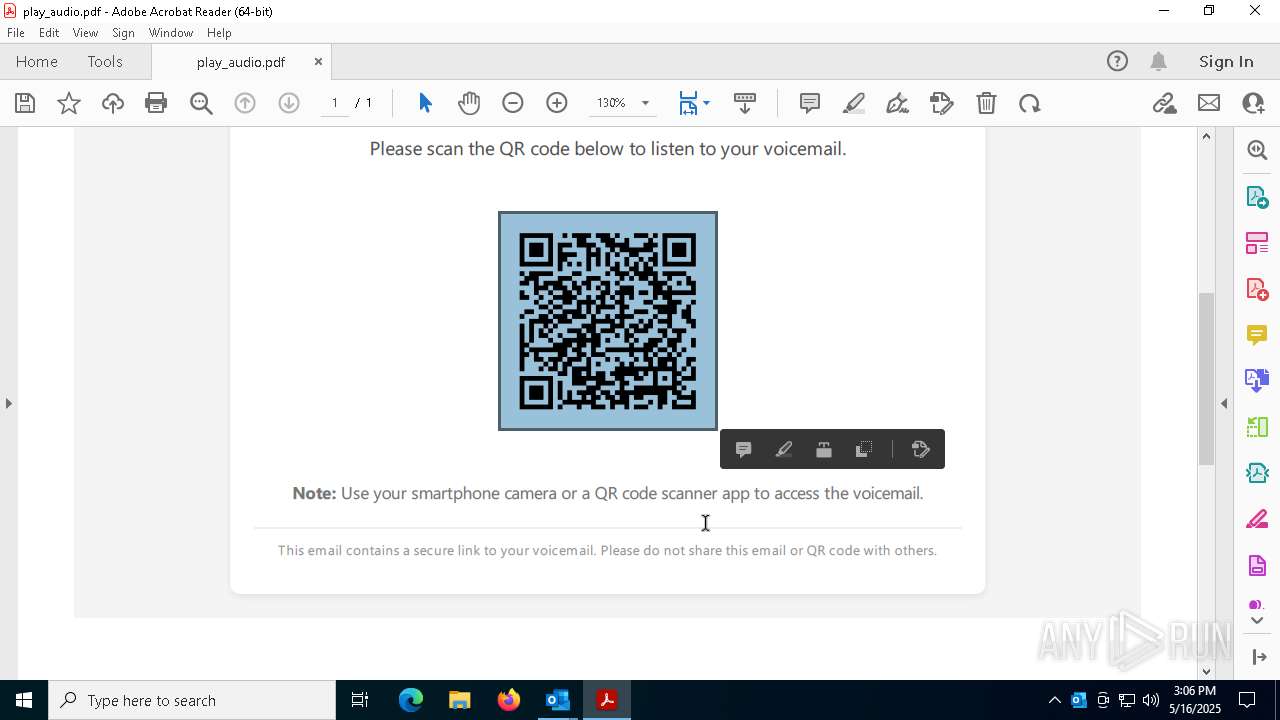The image size is (1280, 720).
Task: Open the Help menu
Action: pos(219,33)
